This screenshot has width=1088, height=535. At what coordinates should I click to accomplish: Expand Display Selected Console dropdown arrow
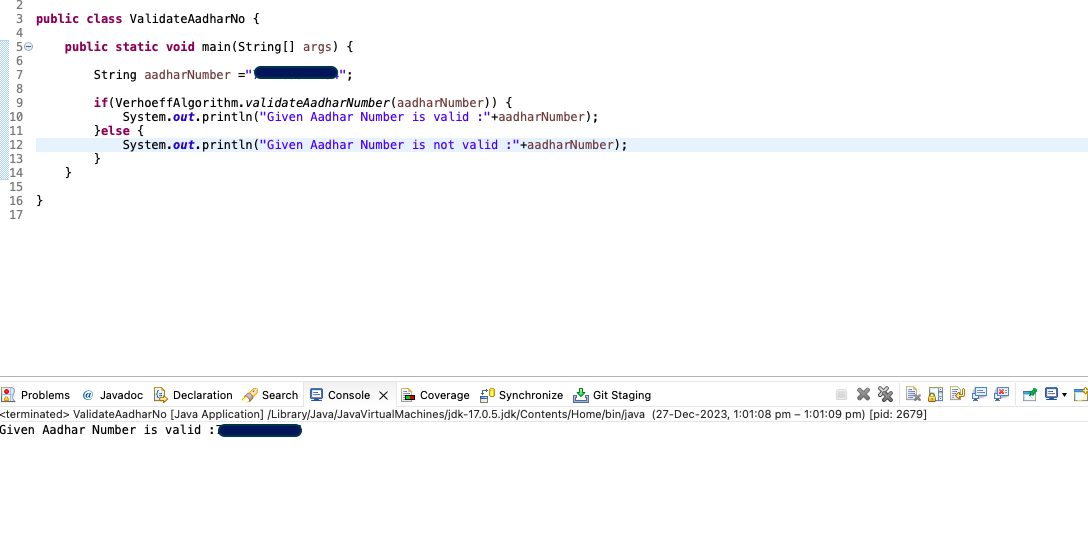click(1064, 395)
